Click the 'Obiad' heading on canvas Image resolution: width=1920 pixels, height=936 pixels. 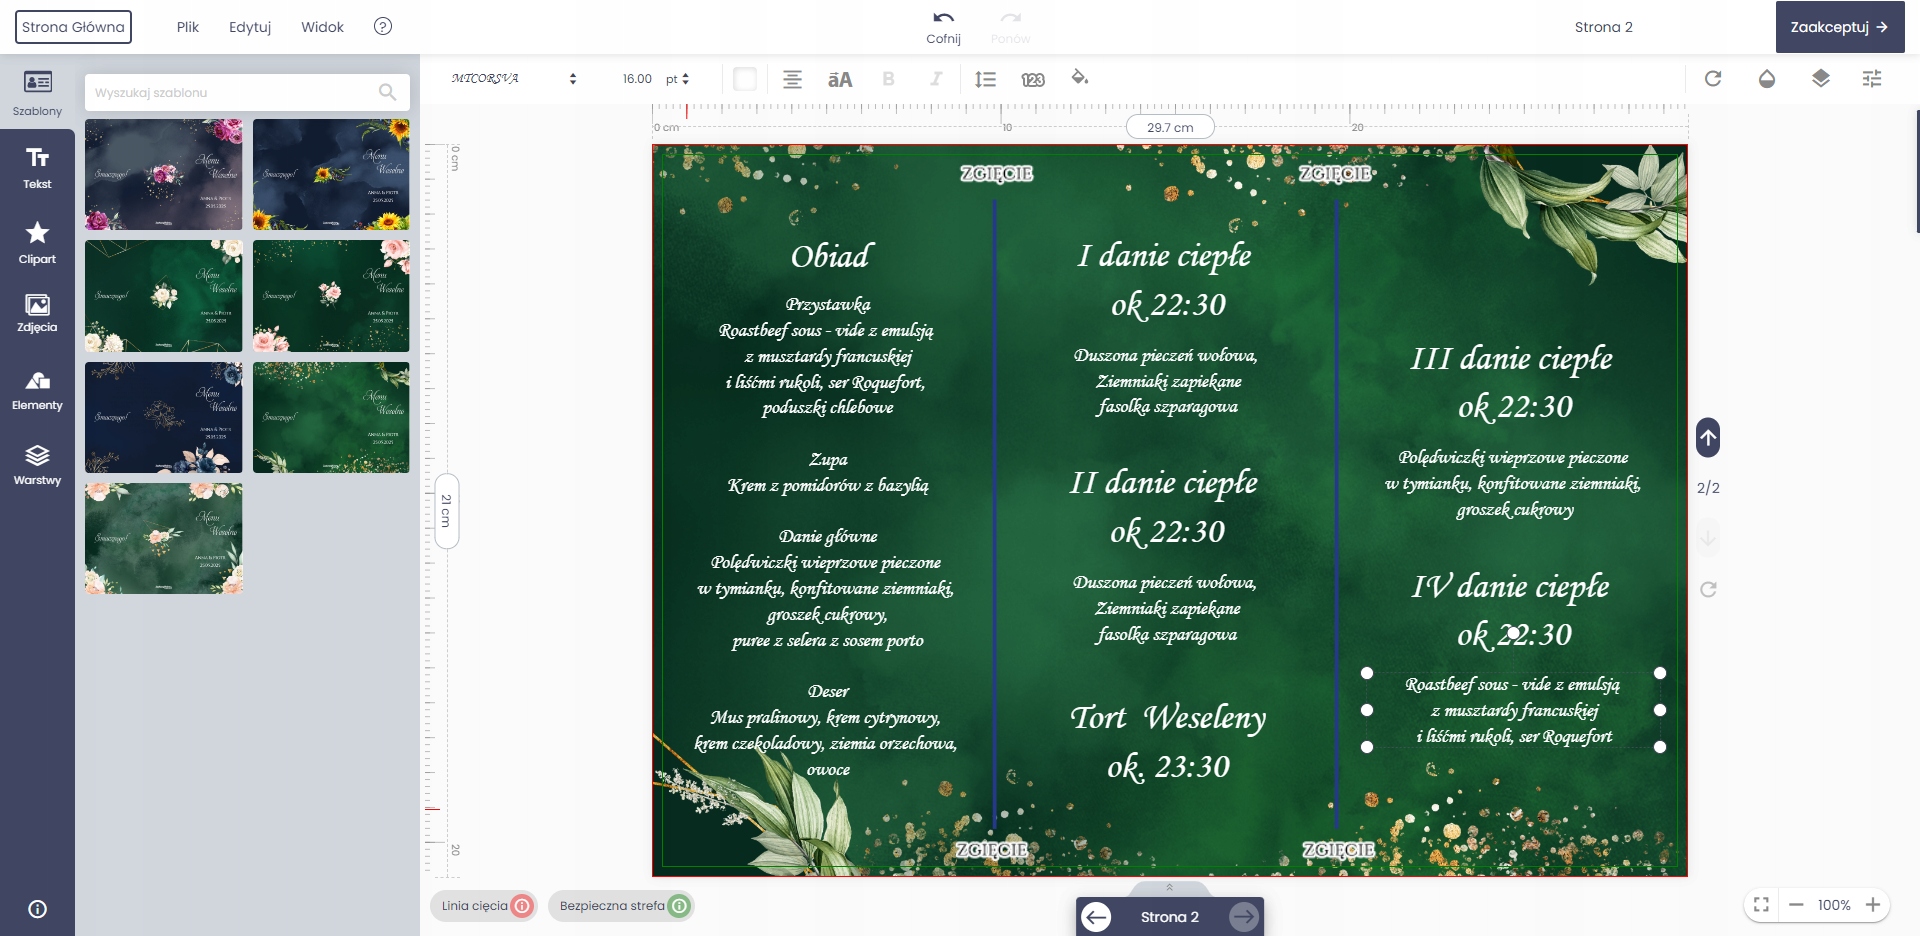point(830,256)
